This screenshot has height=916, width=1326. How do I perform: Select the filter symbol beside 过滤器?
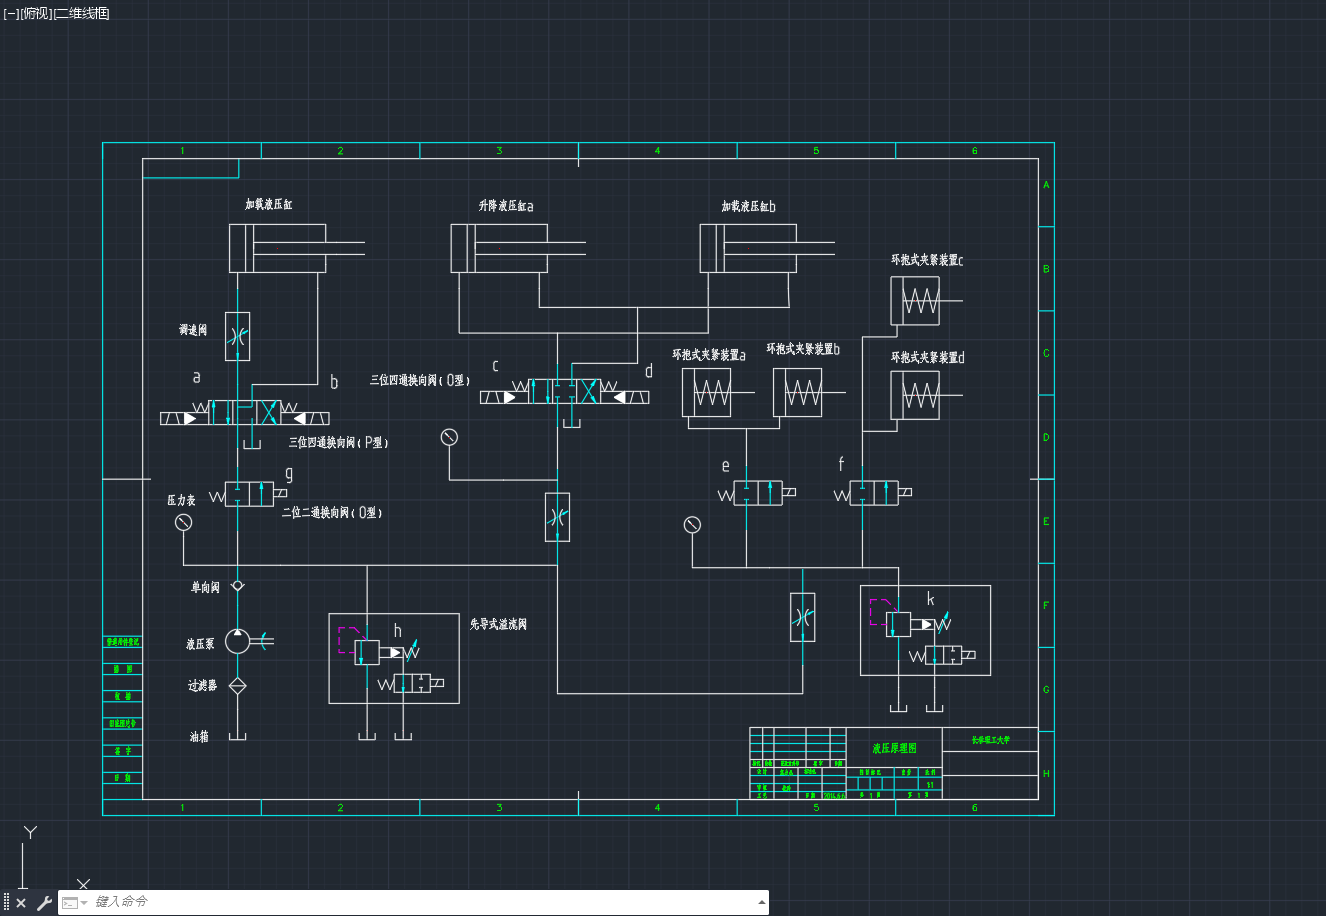238,686
